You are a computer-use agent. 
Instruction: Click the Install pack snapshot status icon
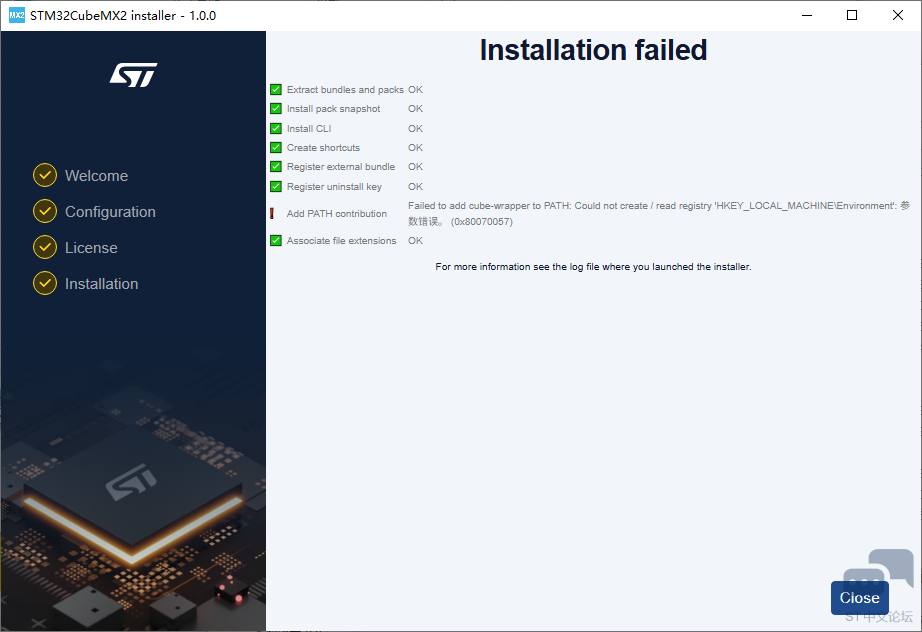275,108
